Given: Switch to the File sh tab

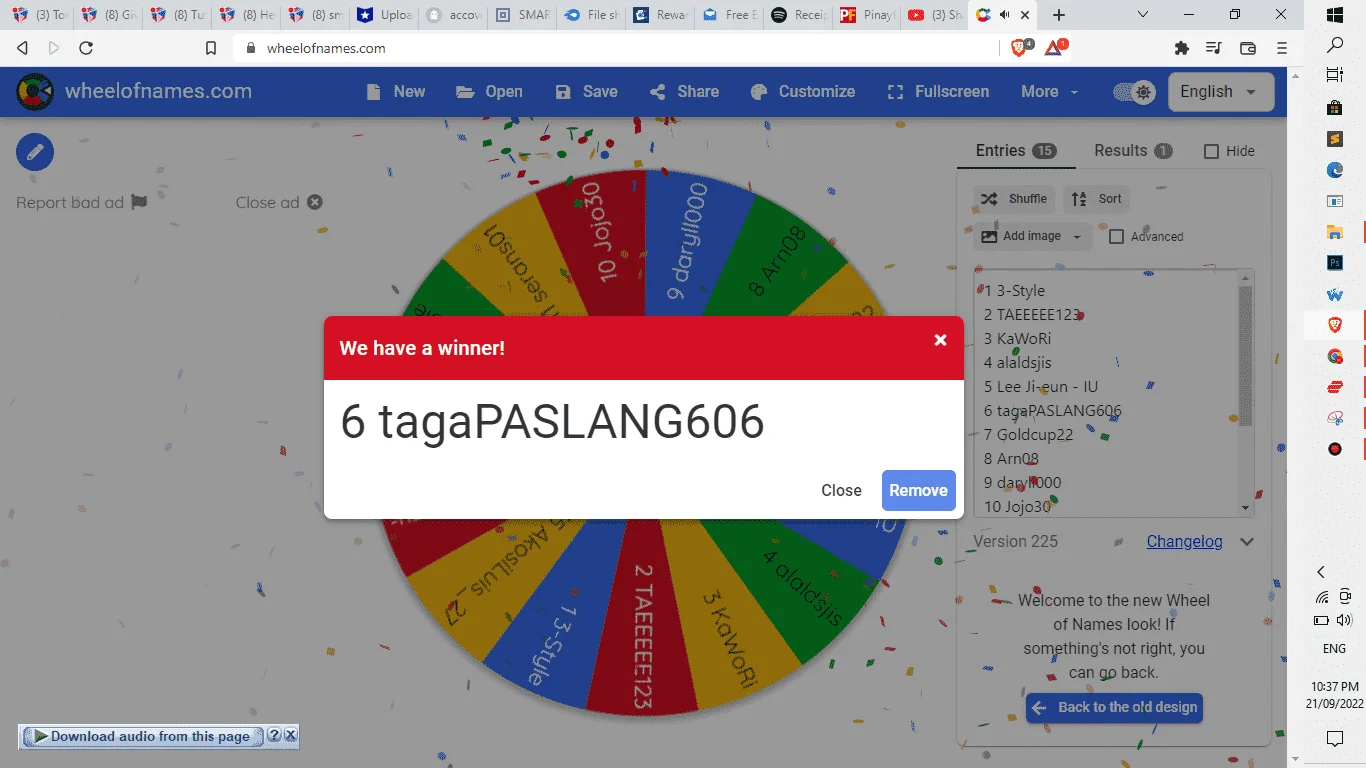Looking at the screenshot, I should point(592,15).
